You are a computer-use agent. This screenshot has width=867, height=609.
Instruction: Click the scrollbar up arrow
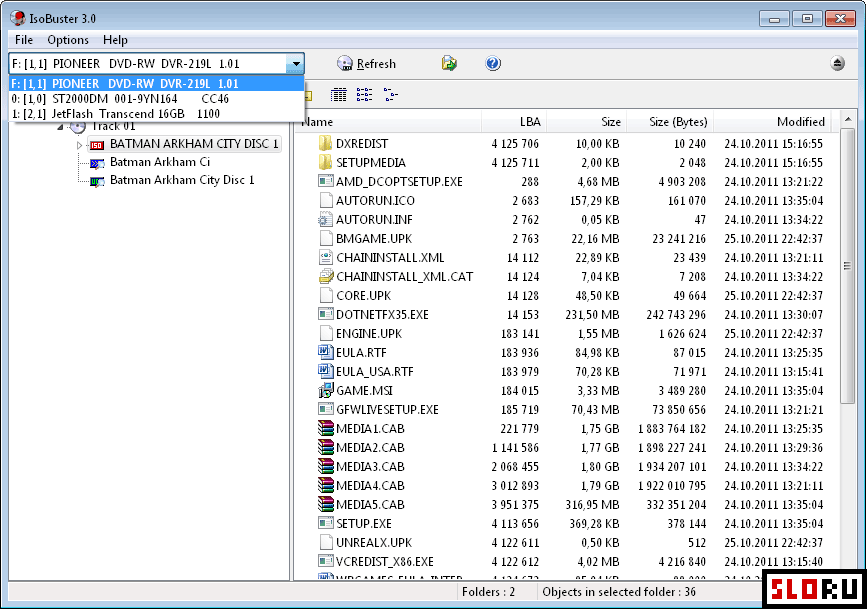[847, 119]
